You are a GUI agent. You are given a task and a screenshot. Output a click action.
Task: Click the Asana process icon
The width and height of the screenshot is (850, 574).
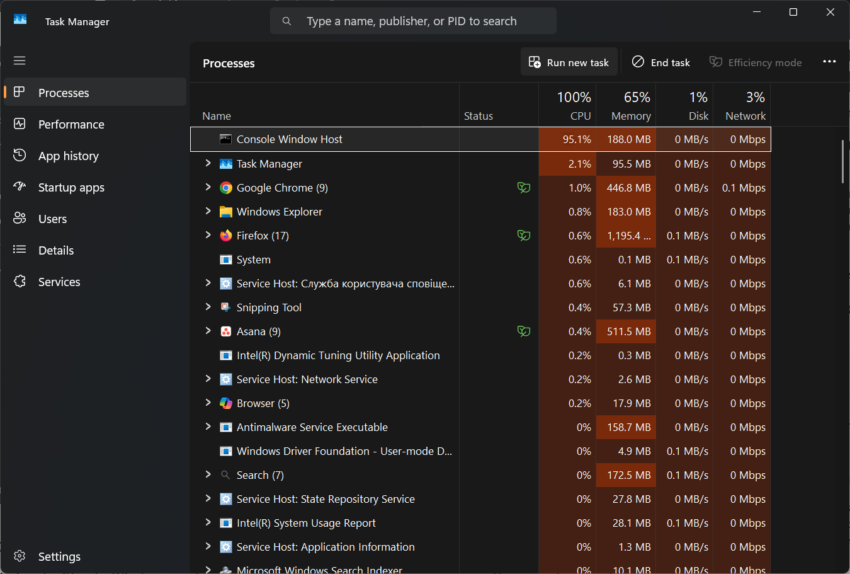coord(226,331)
